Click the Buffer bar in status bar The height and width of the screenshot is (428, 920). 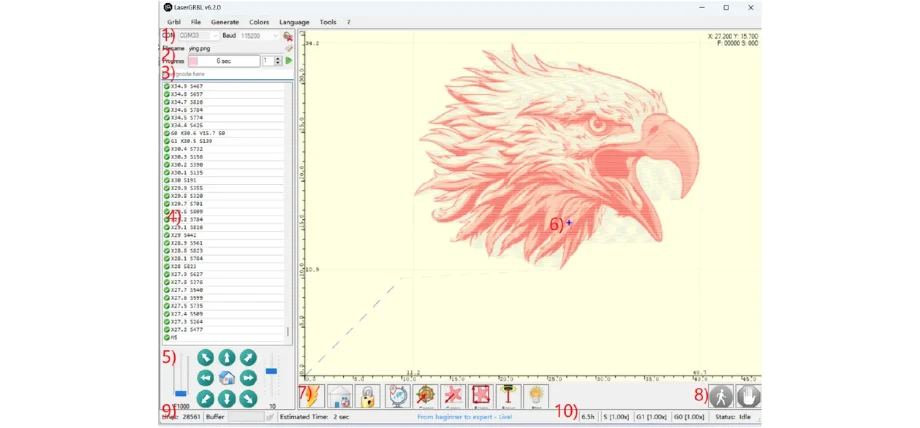click(246, 417)
